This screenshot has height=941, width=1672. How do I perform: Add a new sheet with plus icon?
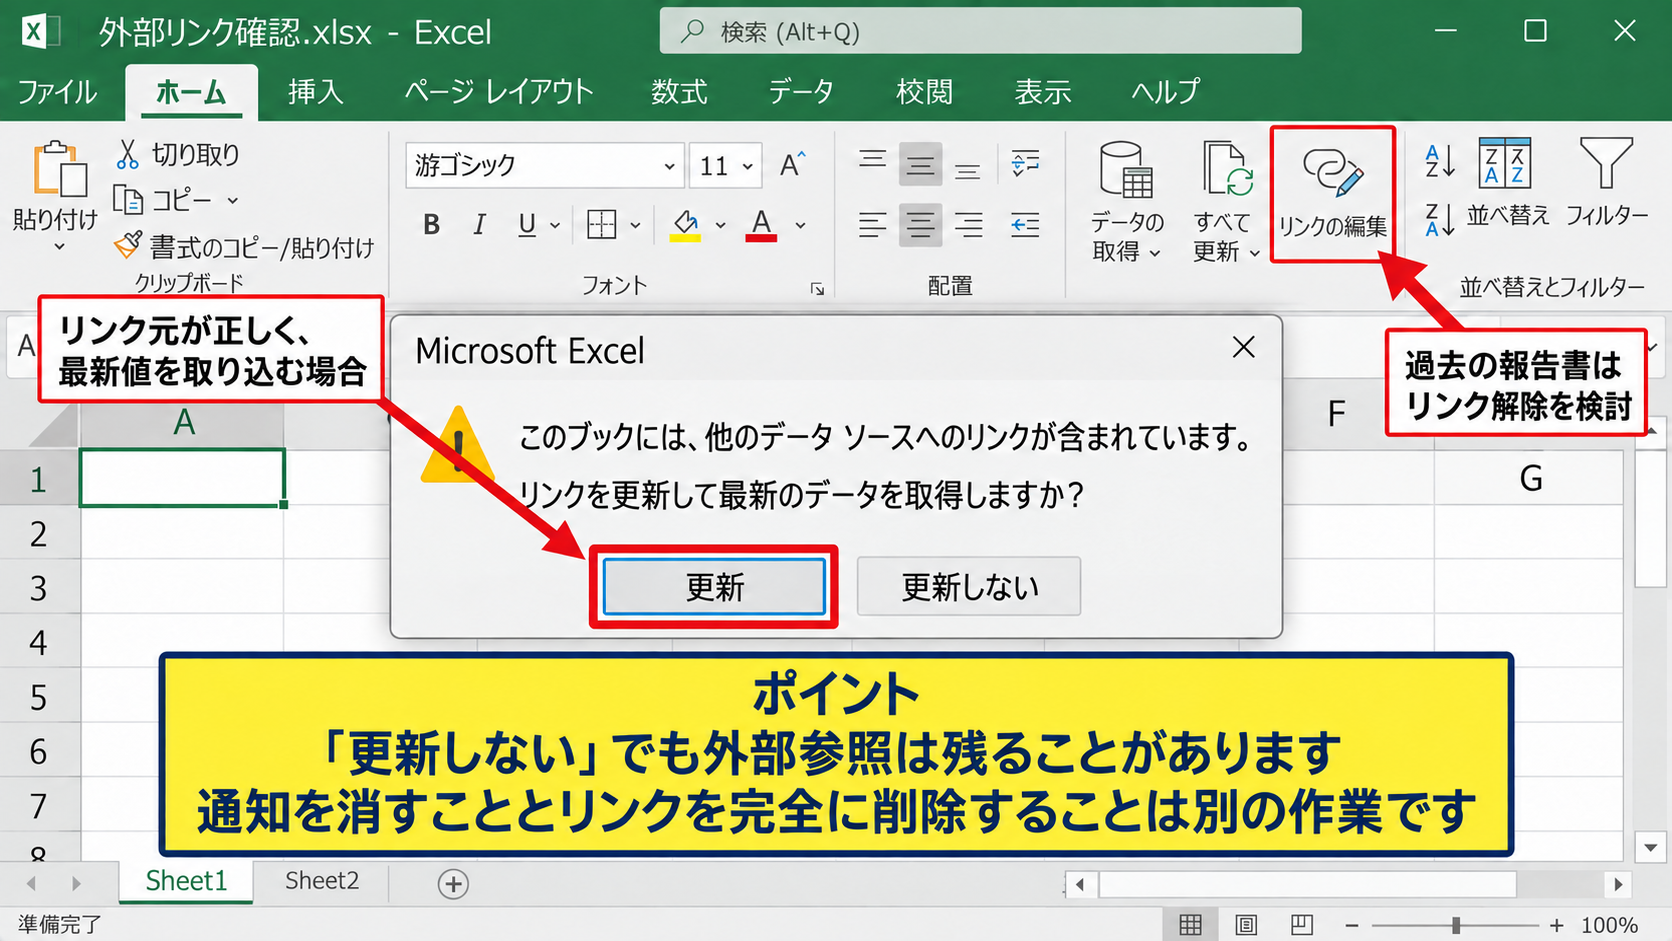pyautogui.click(x=453, y=884)
